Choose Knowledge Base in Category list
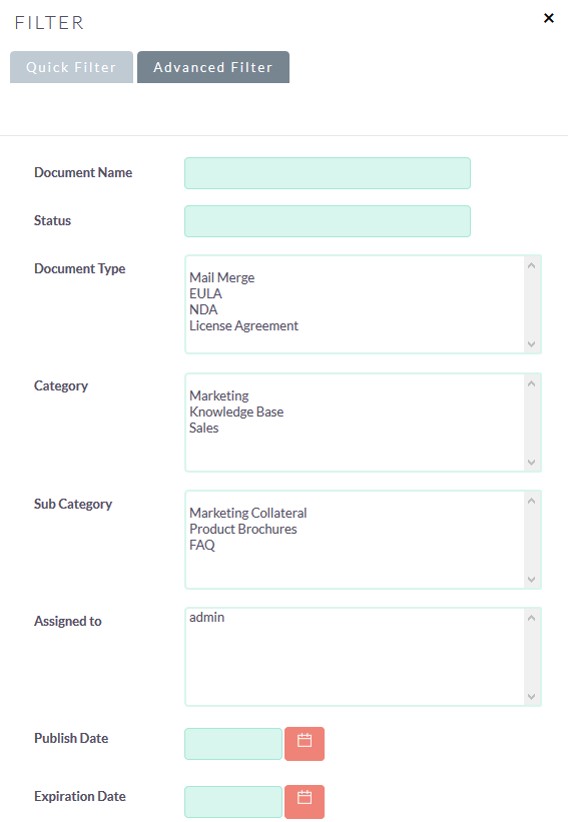 237,412
